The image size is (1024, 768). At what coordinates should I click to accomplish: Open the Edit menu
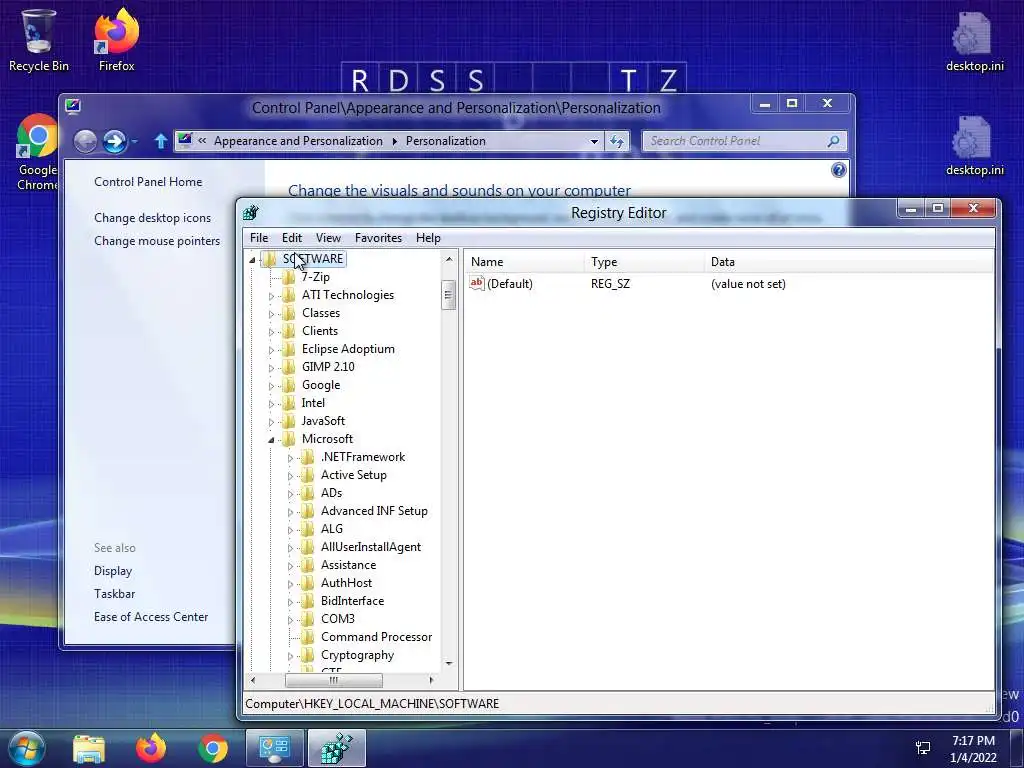point(292,238)
